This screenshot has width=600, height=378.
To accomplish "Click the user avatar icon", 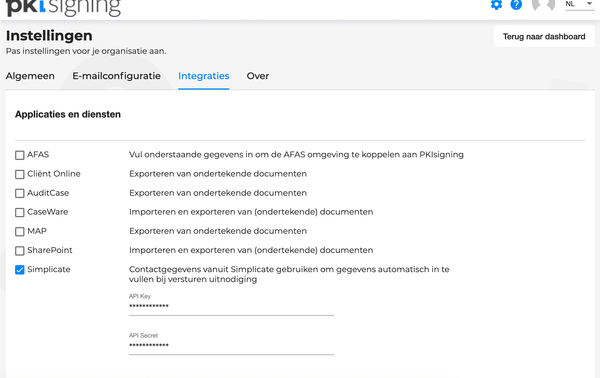I will pyautogui.click(x=543, y=5).
